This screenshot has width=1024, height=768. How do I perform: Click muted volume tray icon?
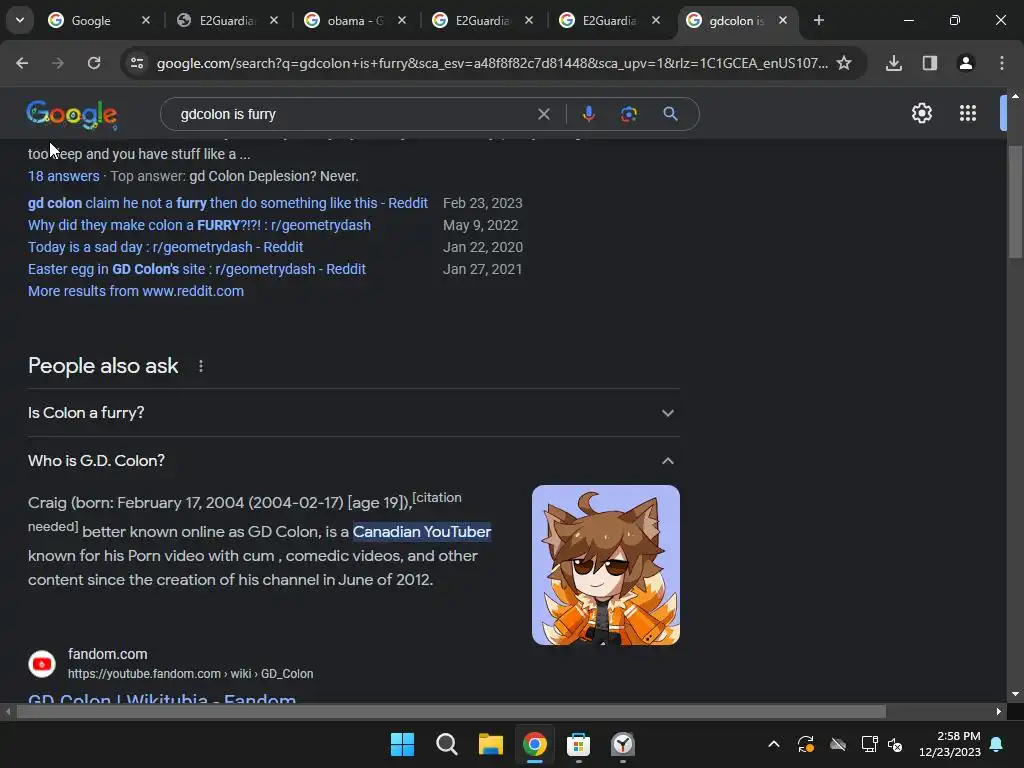pyautogui.click(x=895, y=744)
